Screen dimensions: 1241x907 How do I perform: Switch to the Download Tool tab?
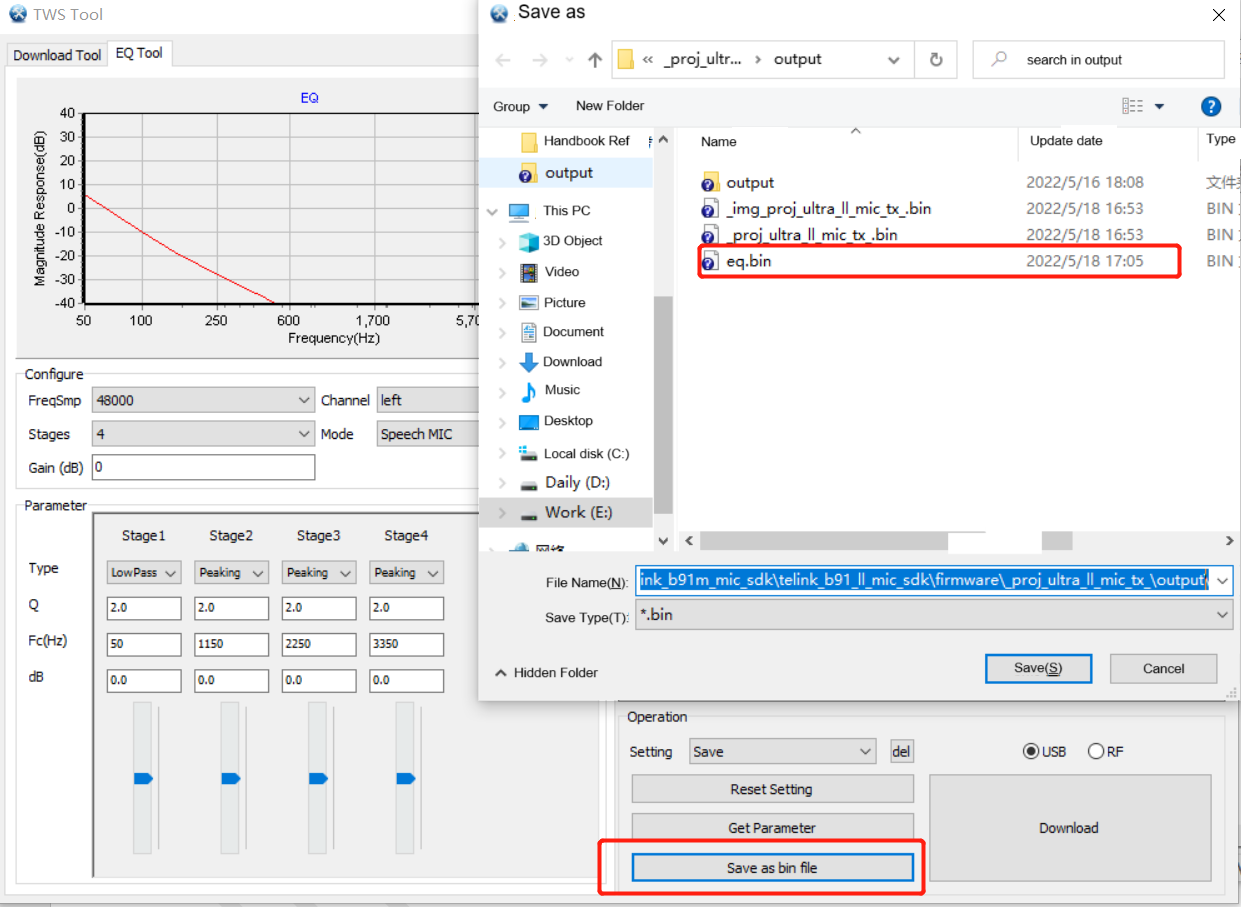[57, 55]
